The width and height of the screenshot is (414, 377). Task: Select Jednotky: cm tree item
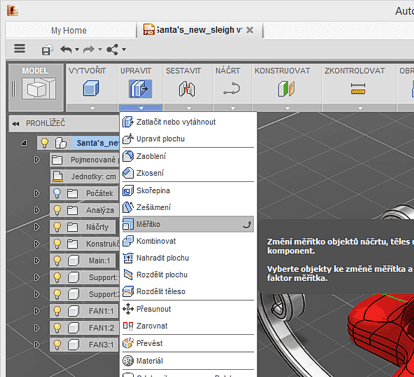click(85, 176)
